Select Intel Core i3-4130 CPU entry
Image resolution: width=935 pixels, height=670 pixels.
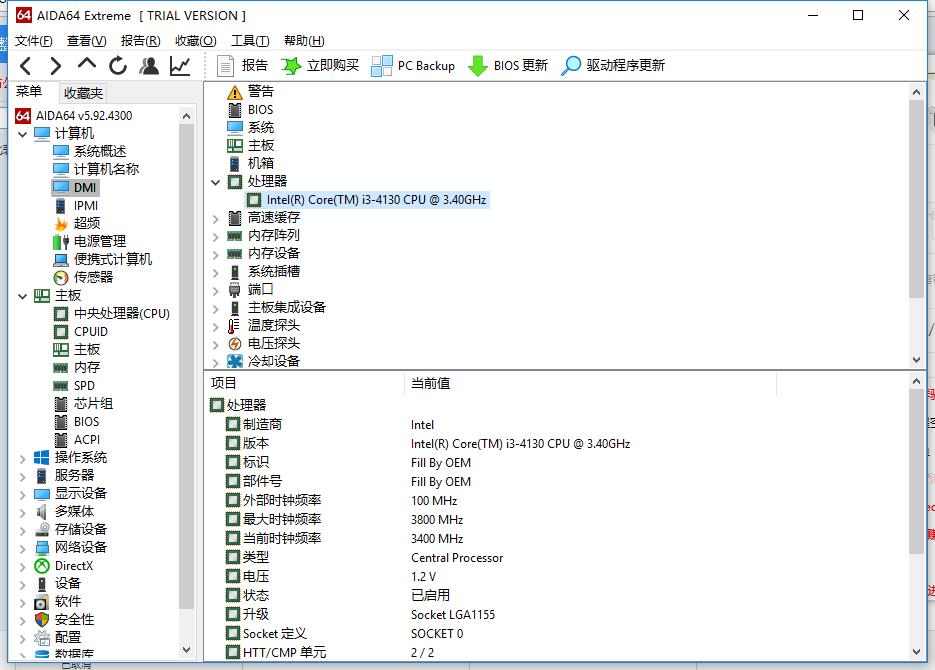(367, 200)
